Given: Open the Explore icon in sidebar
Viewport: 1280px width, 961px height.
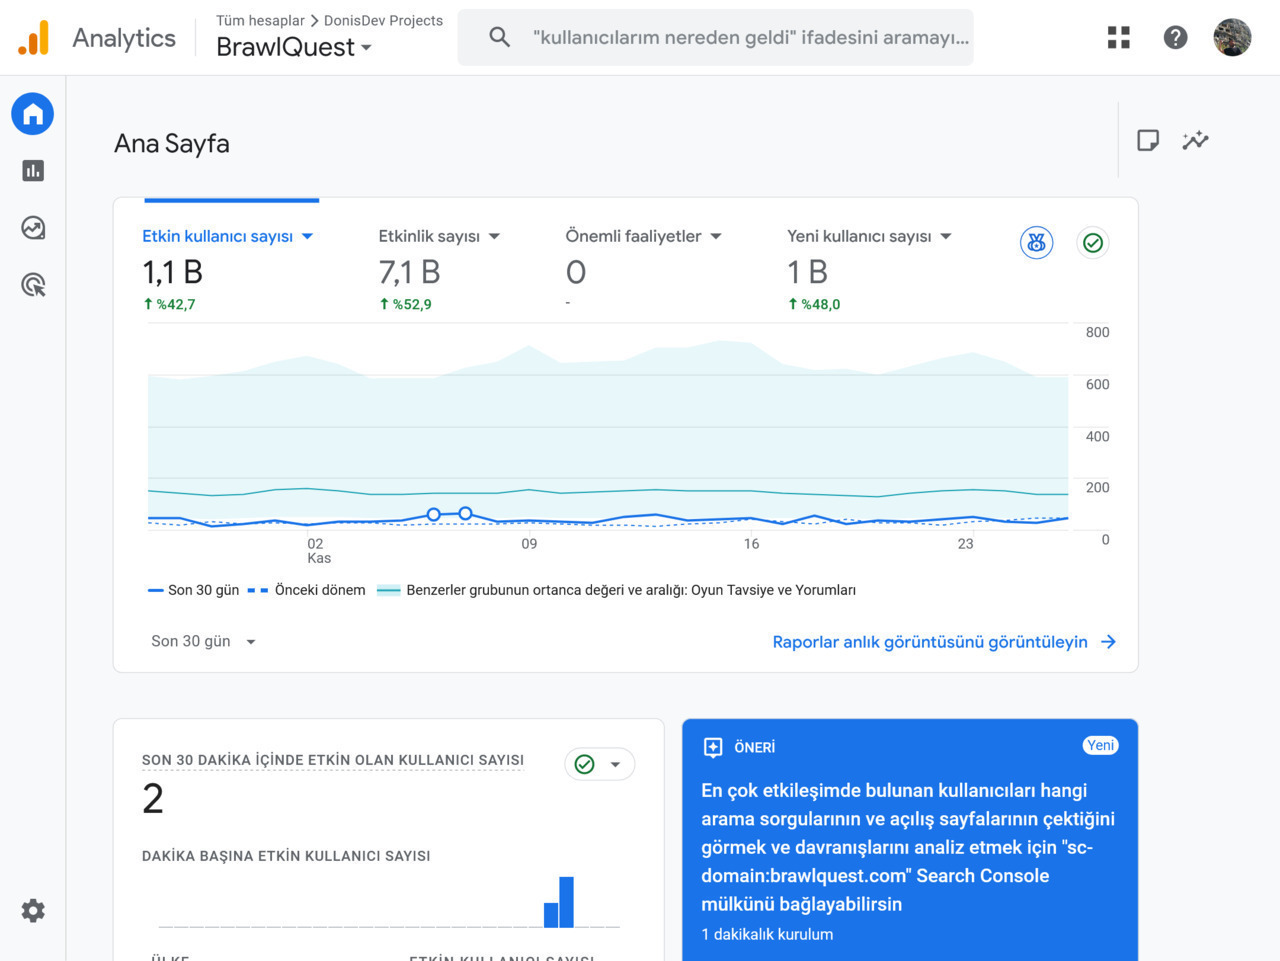Looking at the screenshot, I should pyautogui.click(x=33, y=228).
